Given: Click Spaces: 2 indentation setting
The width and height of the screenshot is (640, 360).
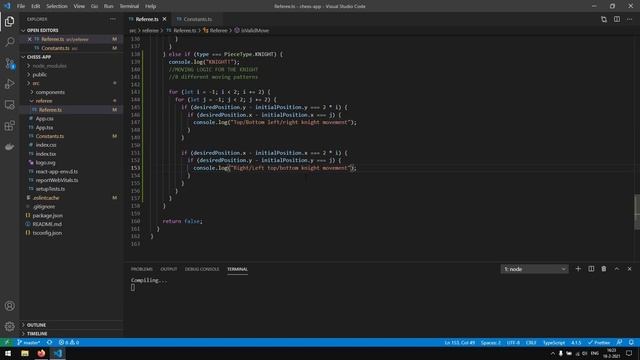Looking at the screenshot, I should 491,342.
